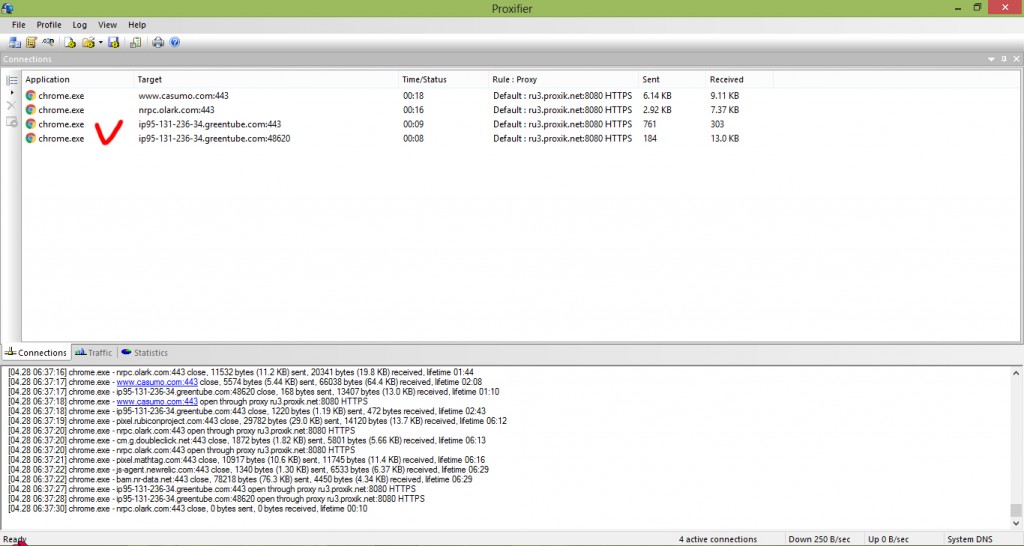The height and width of the screenshot is (546, 1024).
Task: Click the 4 active connections status text
Action: point(718,539)
